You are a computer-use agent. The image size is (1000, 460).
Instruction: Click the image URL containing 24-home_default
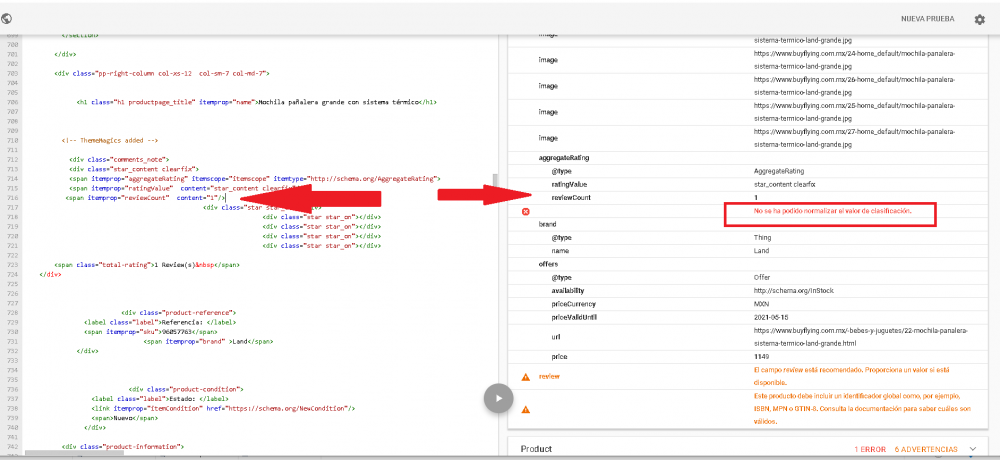pyautogui.click(x=855, y=59)
